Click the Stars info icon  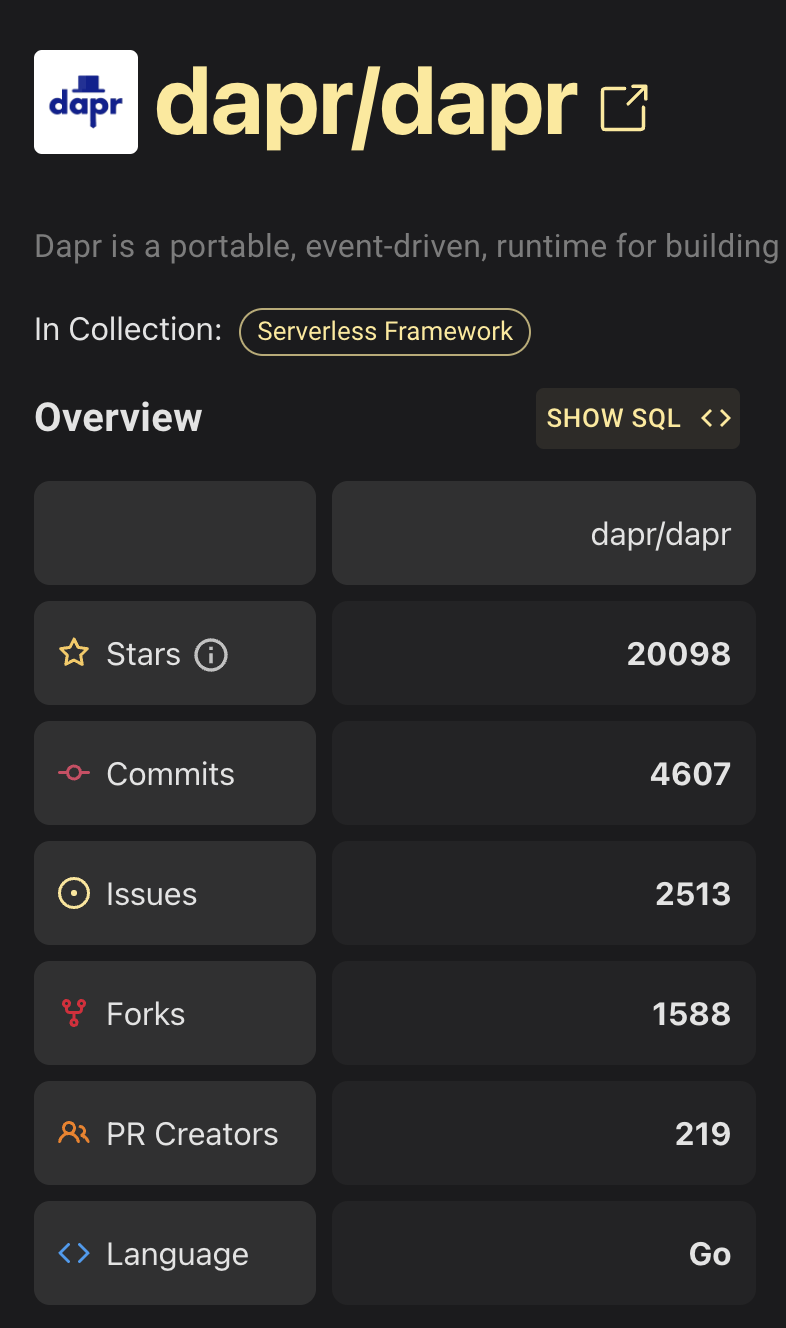pyautogui.click(x=211, y=655)
